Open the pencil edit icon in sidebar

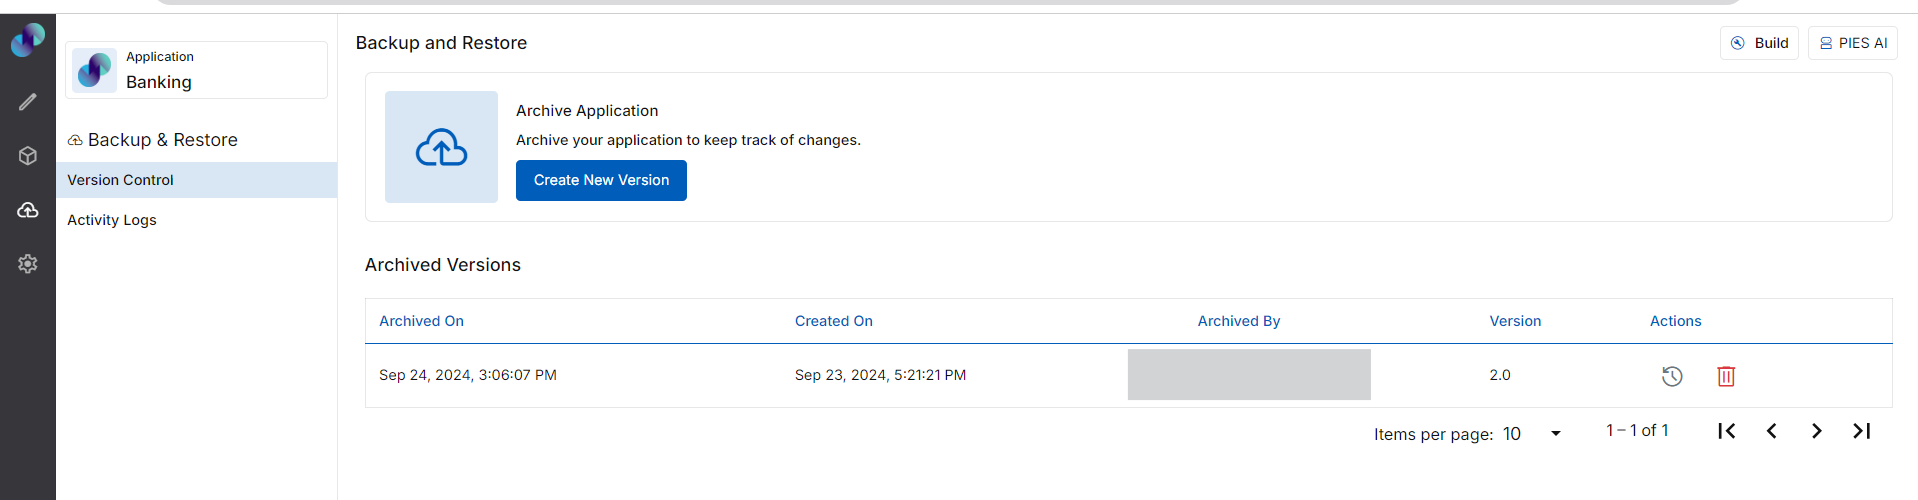(x=28, y=102)
